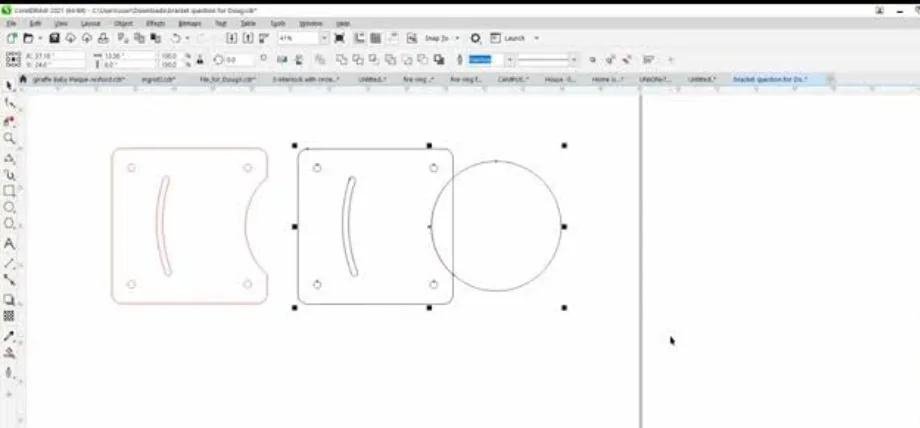Select the Artistic Media tool
Viewport: 920px width, 428px height.
9,175
